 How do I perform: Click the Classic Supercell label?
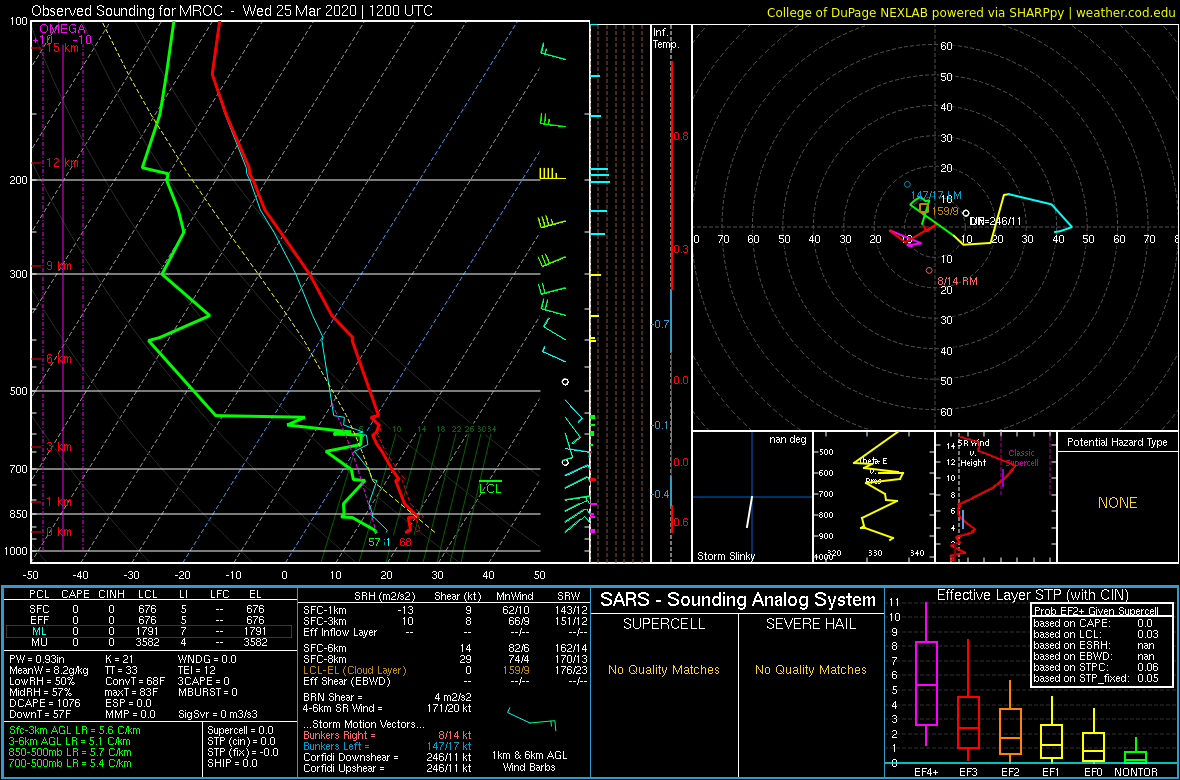[1023, 458]
